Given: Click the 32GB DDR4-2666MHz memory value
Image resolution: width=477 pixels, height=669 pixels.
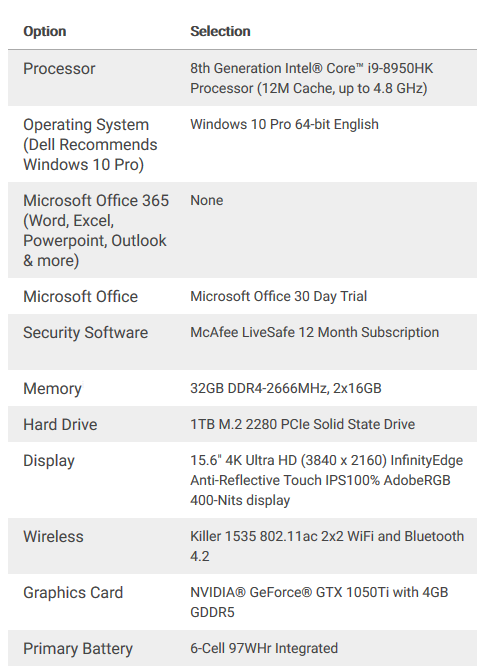Looking at the screenshot, I should click(x=286, y=388).
